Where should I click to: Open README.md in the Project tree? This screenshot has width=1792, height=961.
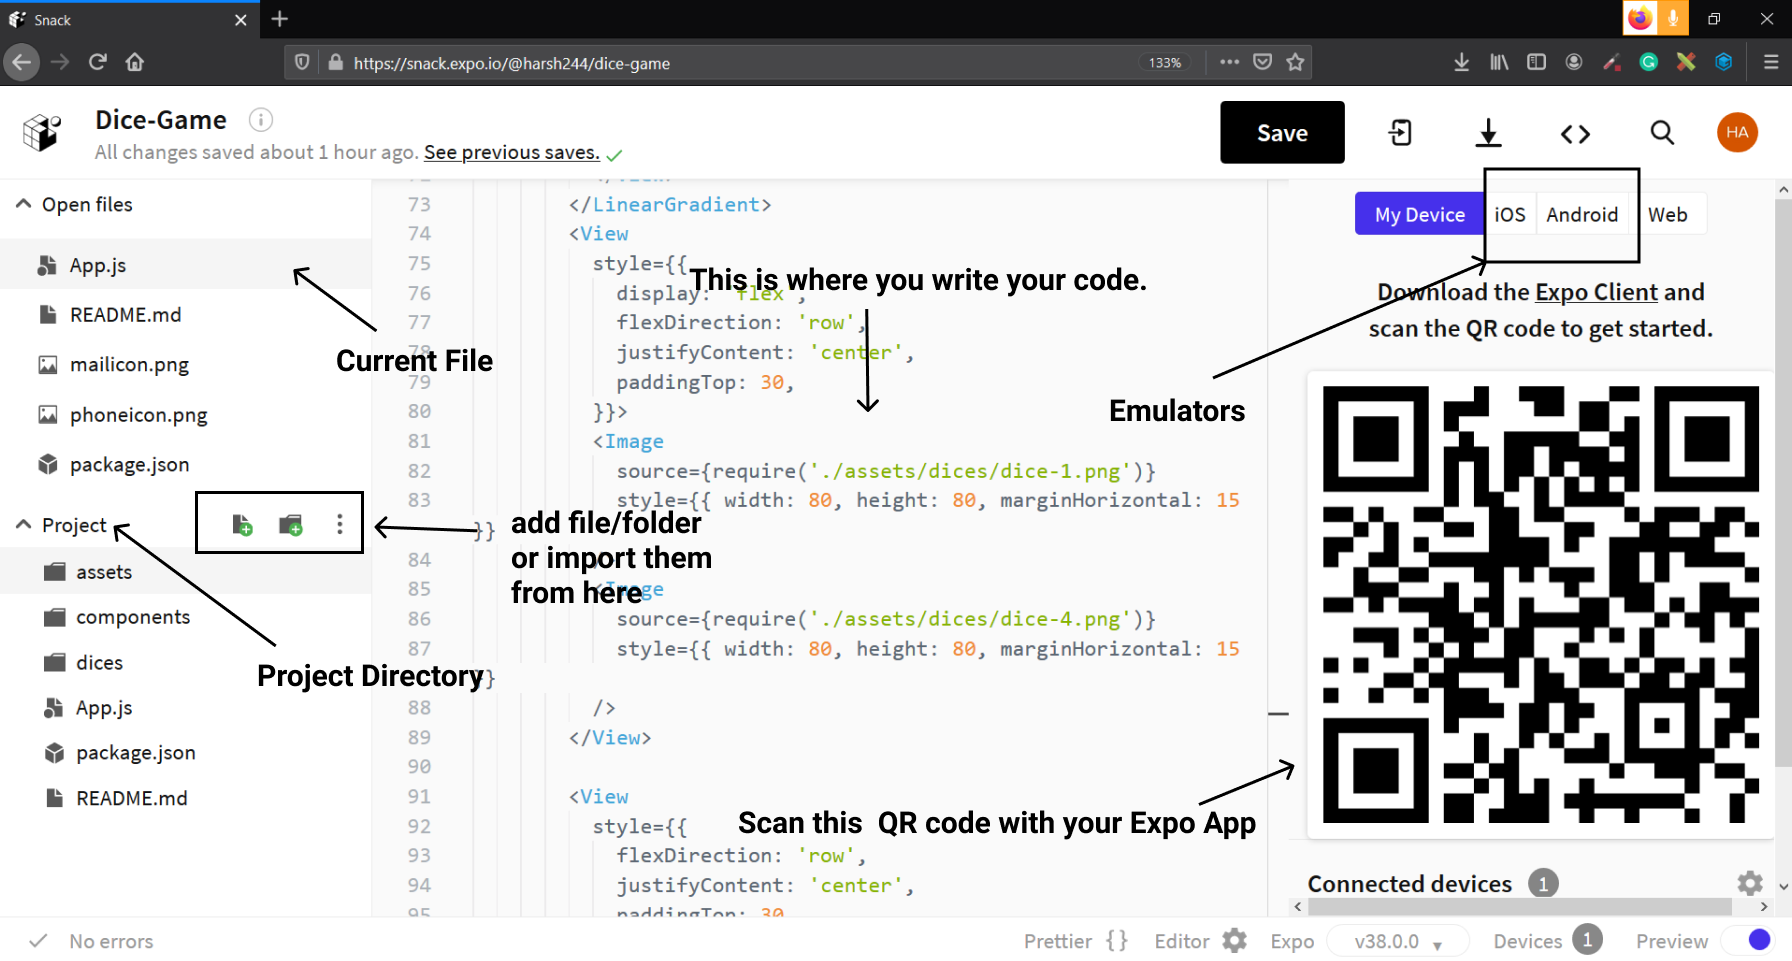186,798
